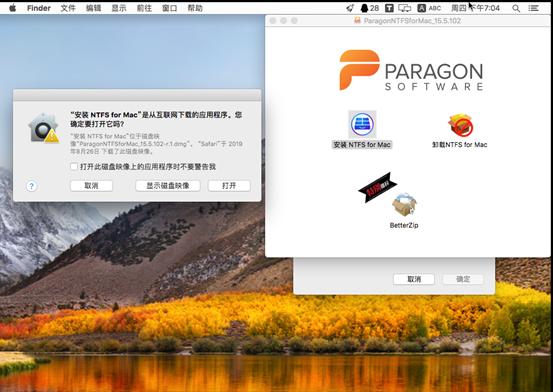Viewport: 553px width, 392px height.
Task: Zoom the ParagonNTFSforMac window
Action: pyautogui.click(x=294, y=21)
